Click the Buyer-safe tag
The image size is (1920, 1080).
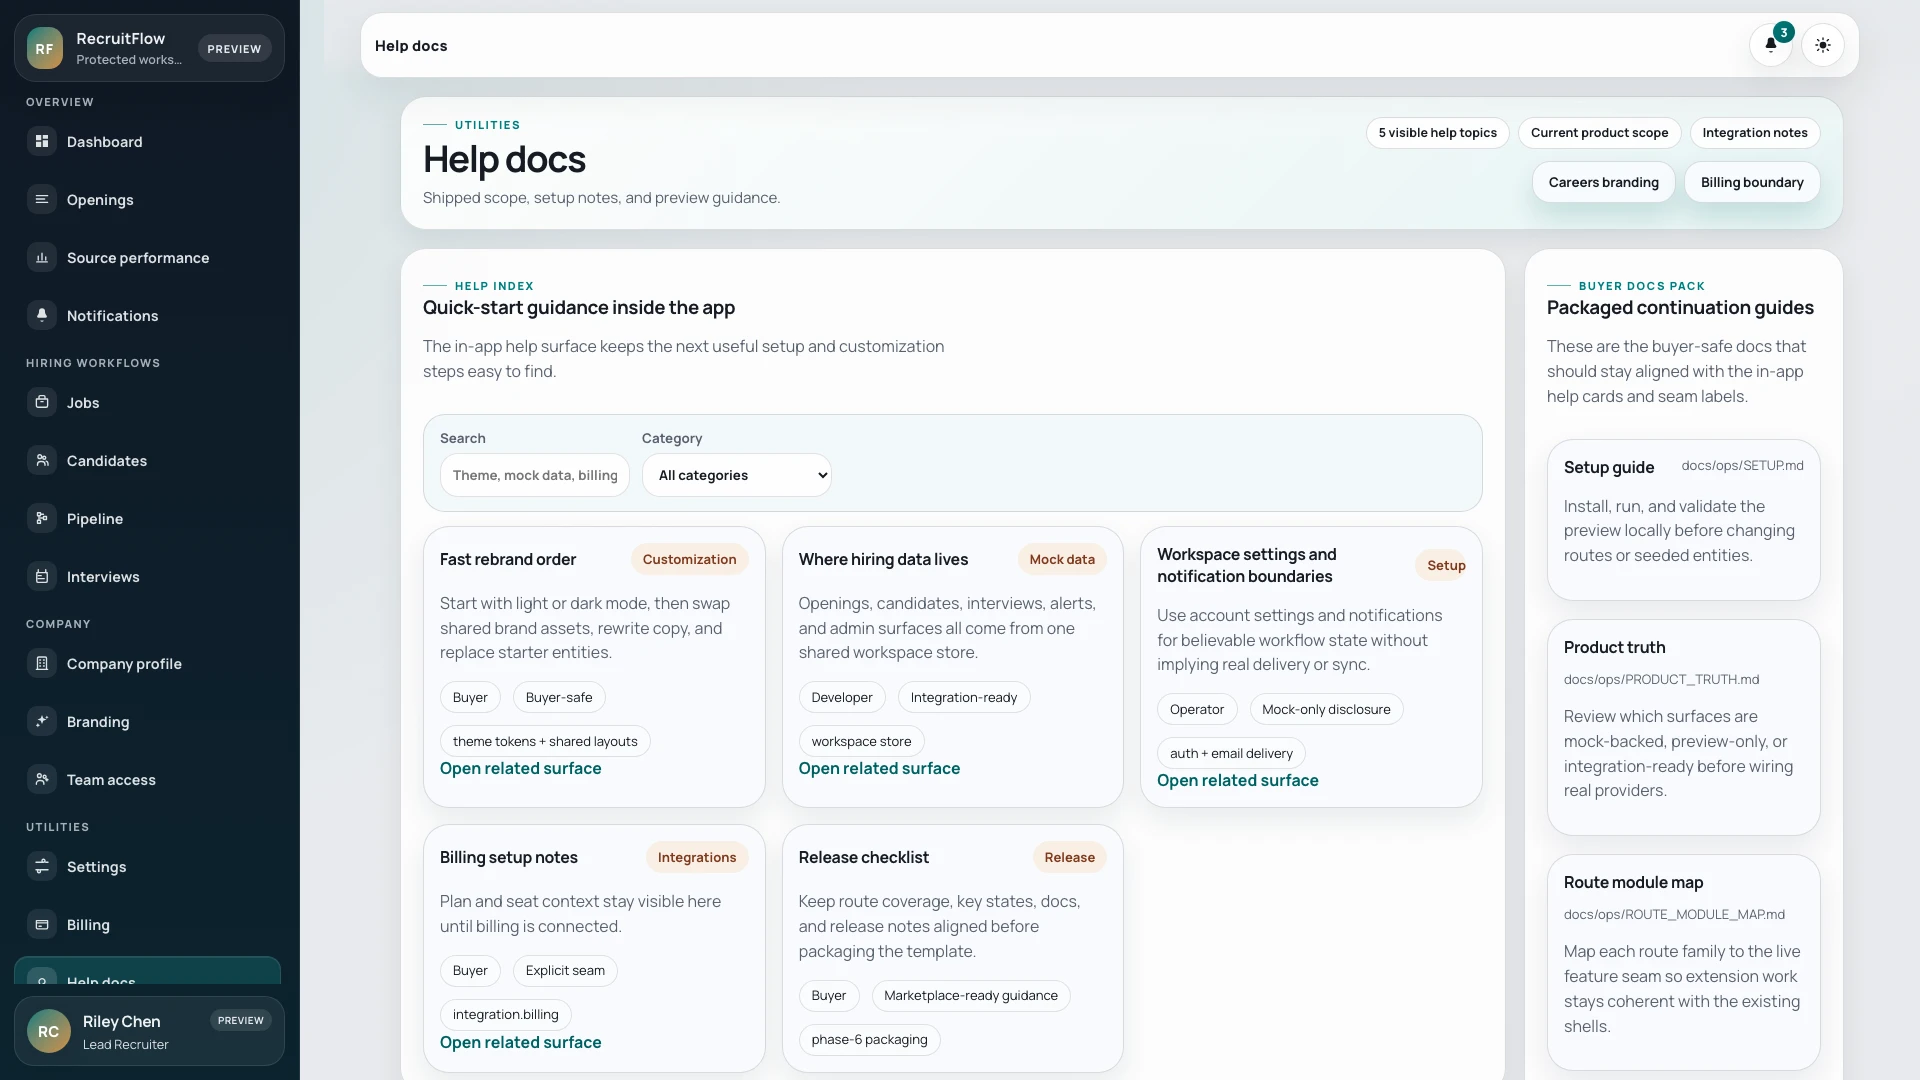click(x=559, y=698)
